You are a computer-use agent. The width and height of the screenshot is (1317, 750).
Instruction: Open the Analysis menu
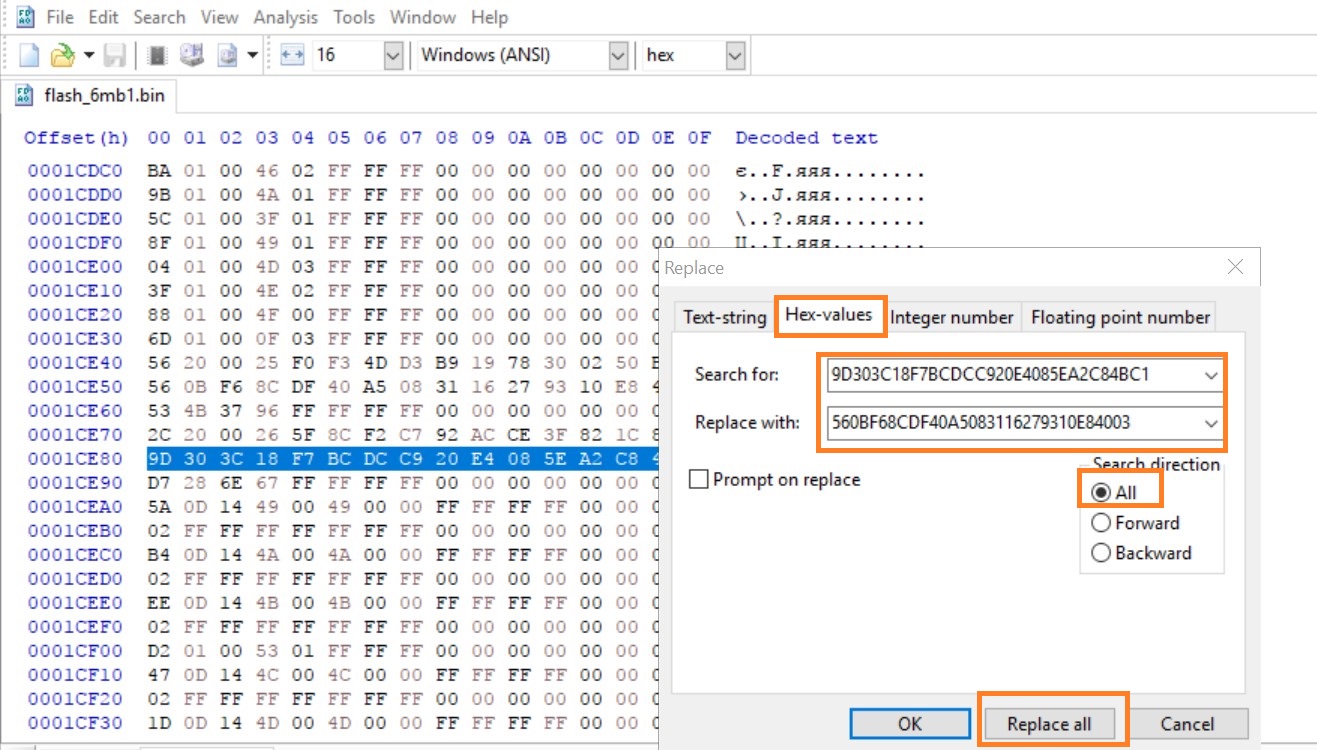(x=287, y=17)
